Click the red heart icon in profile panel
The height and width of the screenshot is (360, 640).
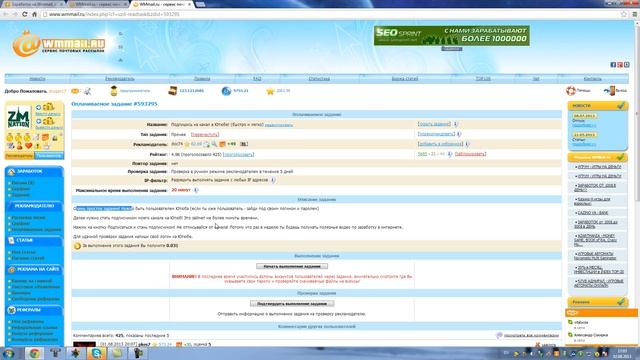29,146
